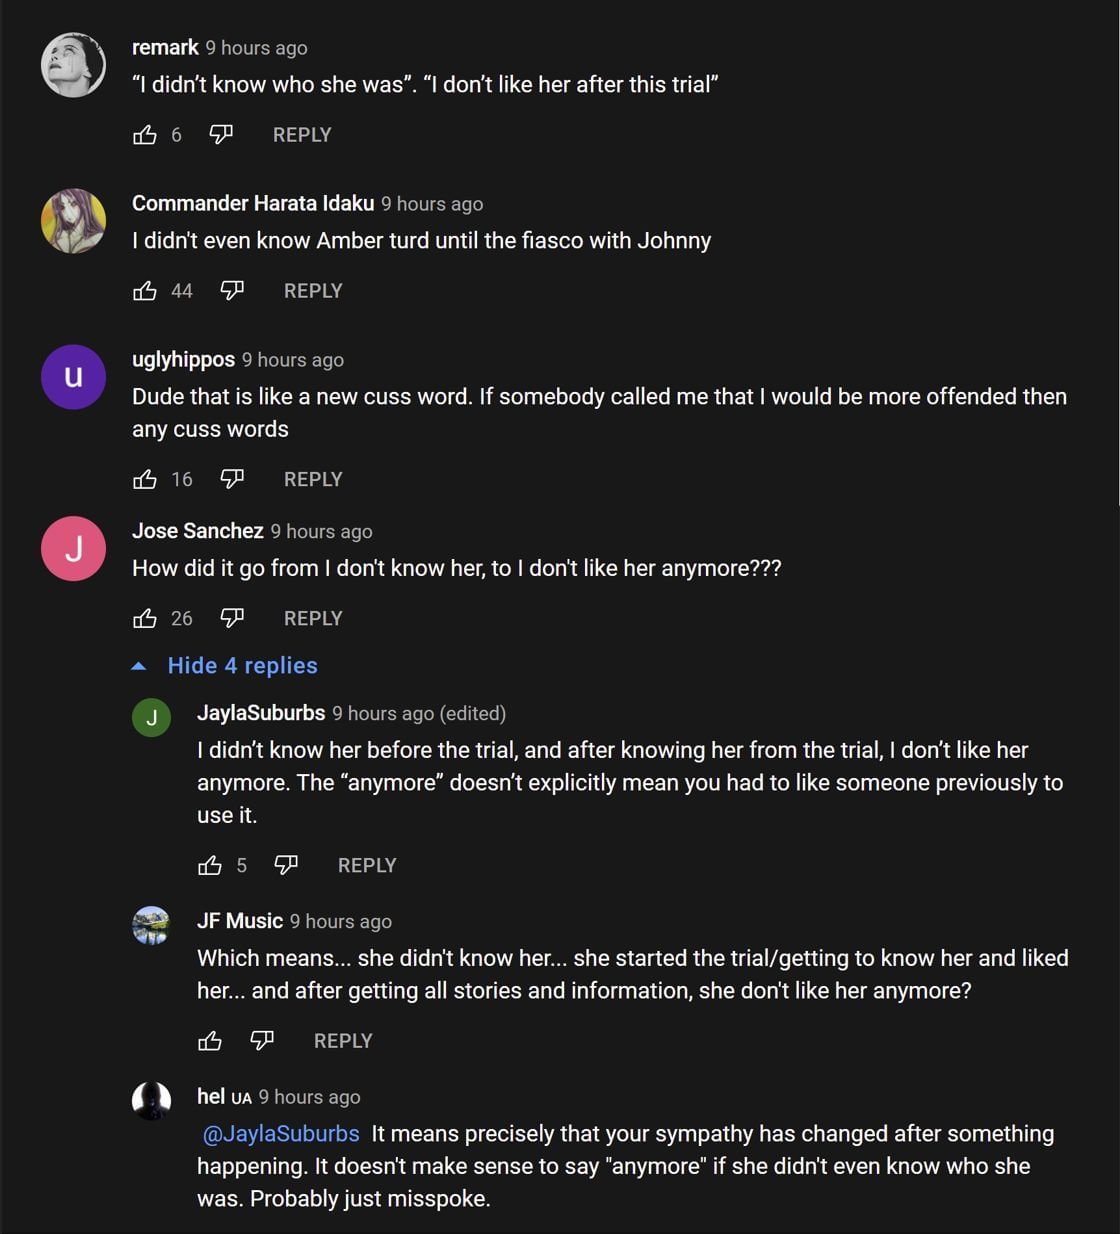Reply to the uglyhippos comment

(313, 480)
